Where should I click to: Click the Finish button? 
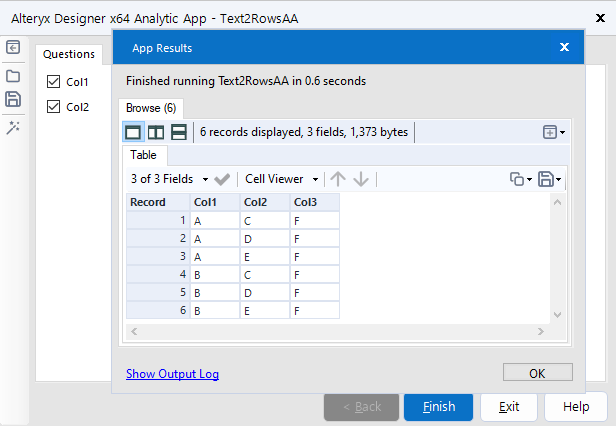click(x=439, y=407)
